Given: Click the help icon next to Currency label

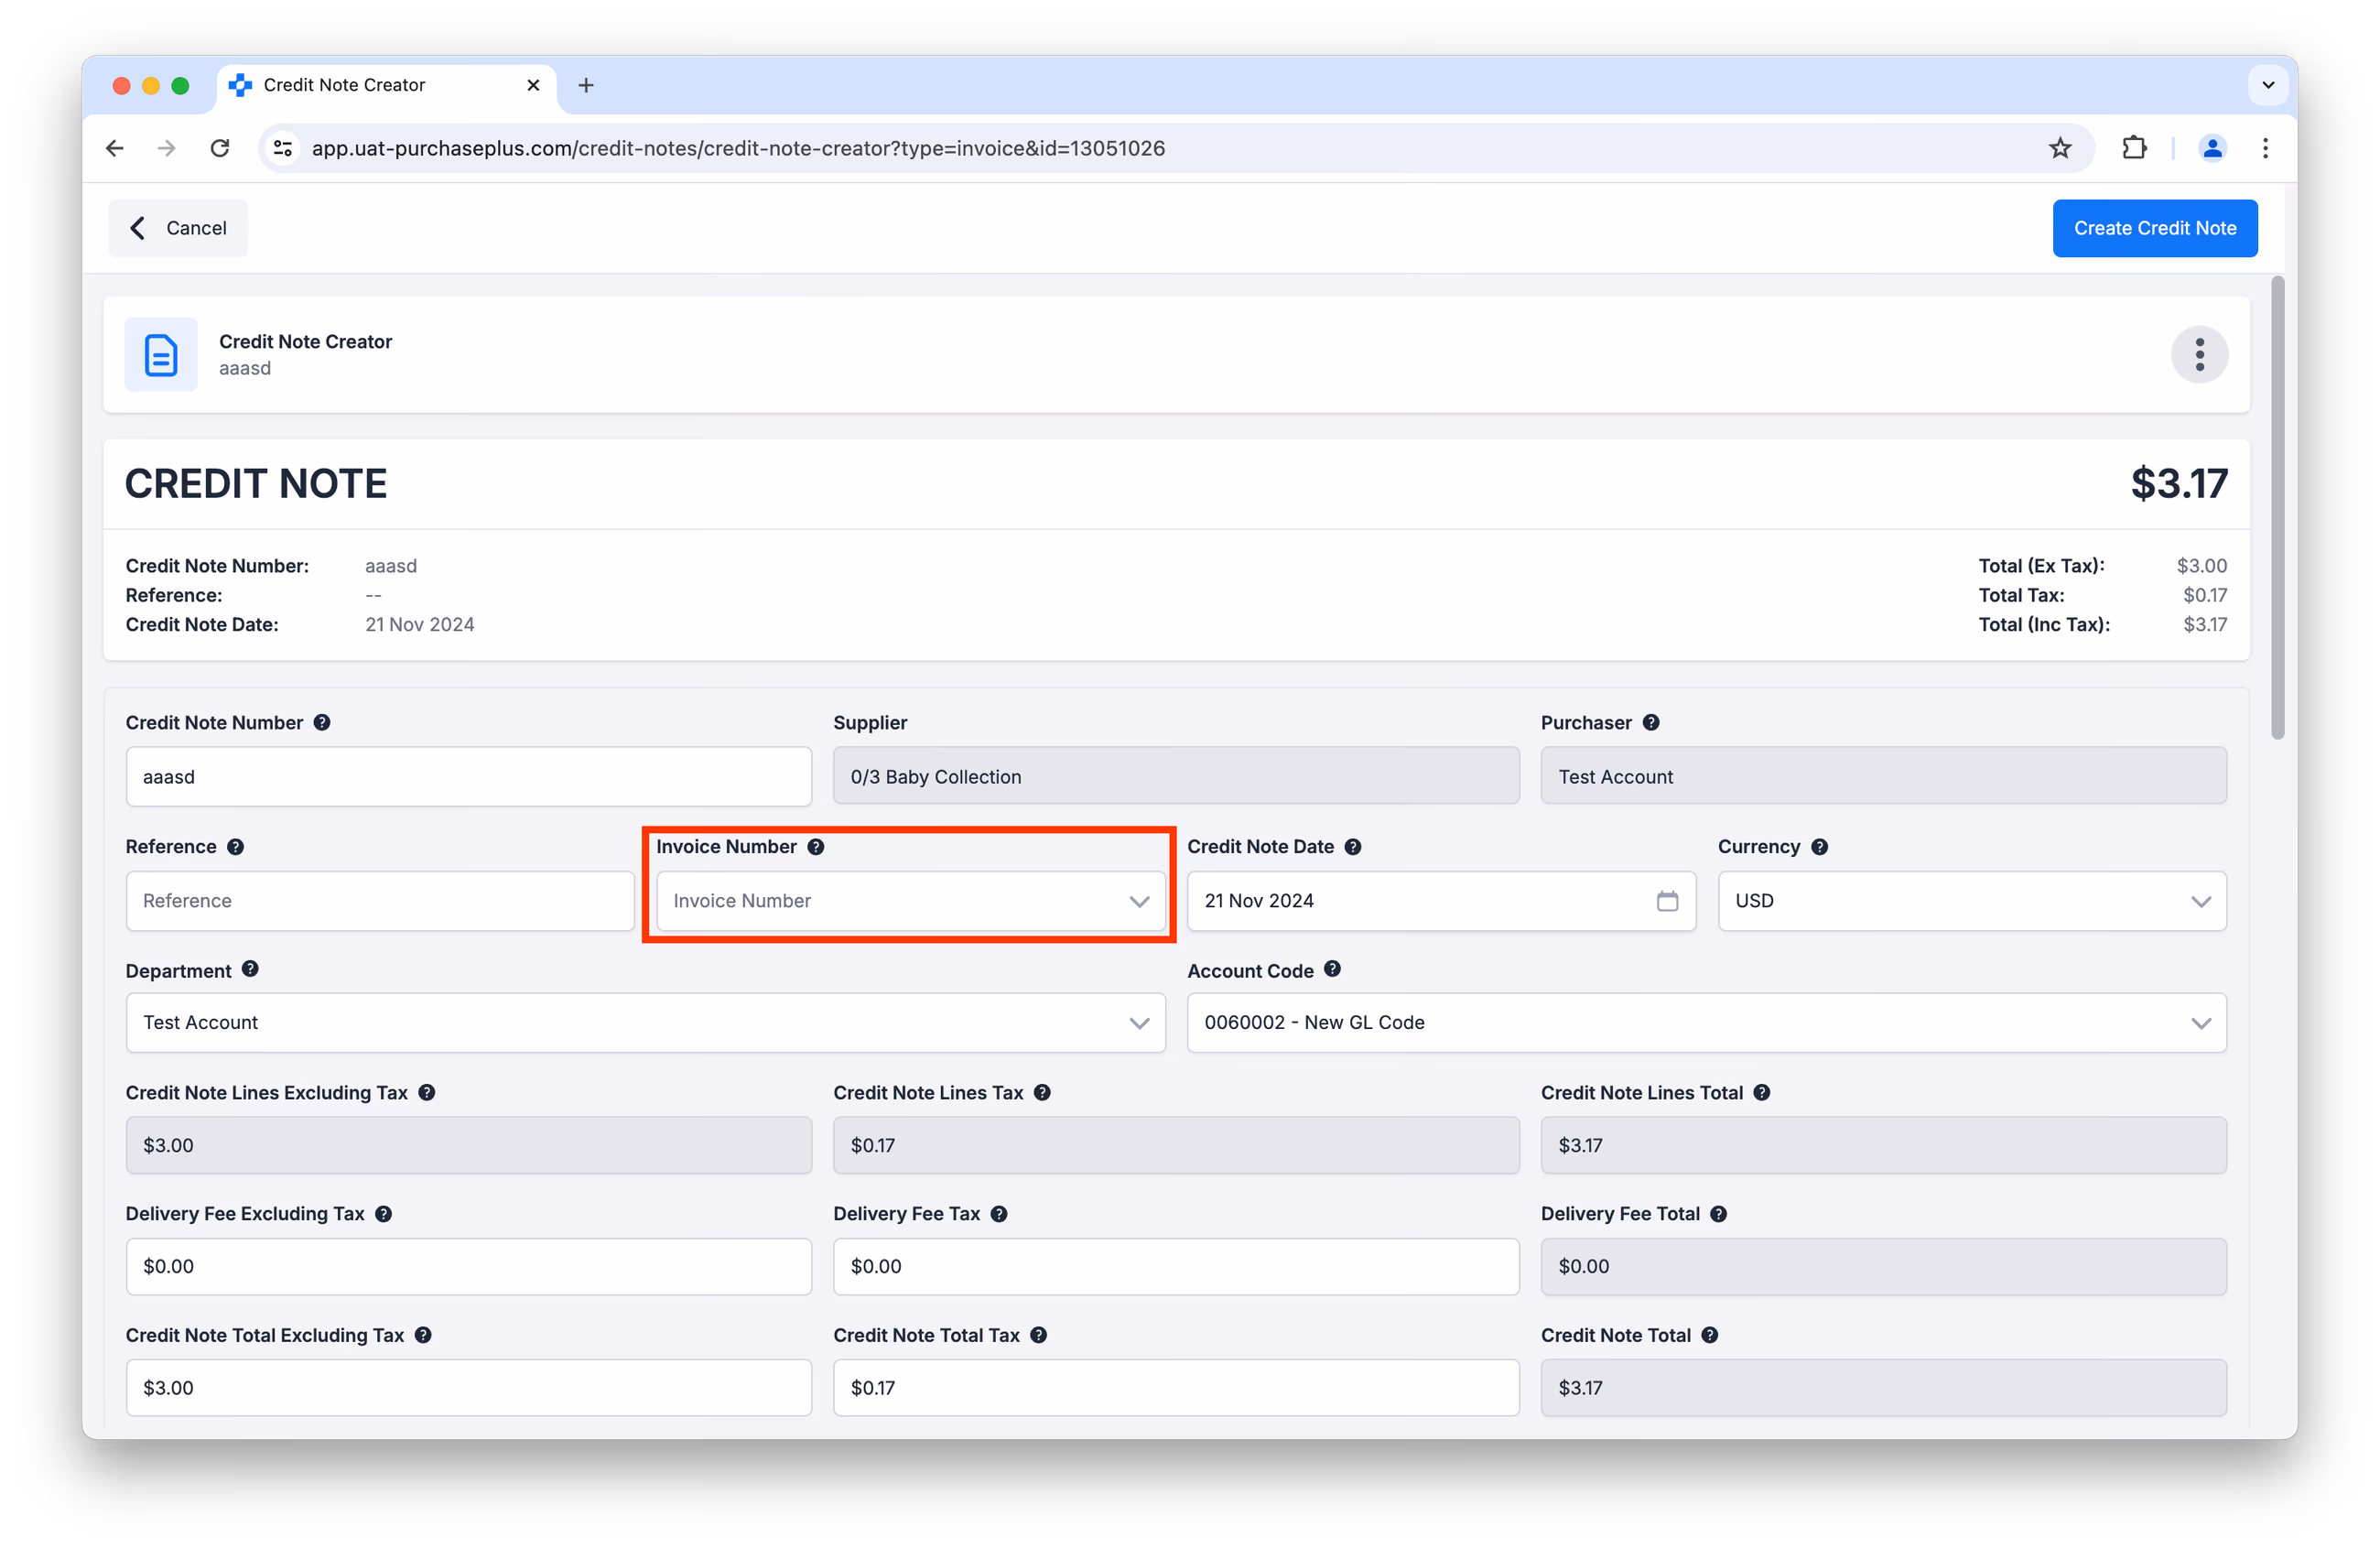Looking at the screenshot, I should [x=1820, y=847].
